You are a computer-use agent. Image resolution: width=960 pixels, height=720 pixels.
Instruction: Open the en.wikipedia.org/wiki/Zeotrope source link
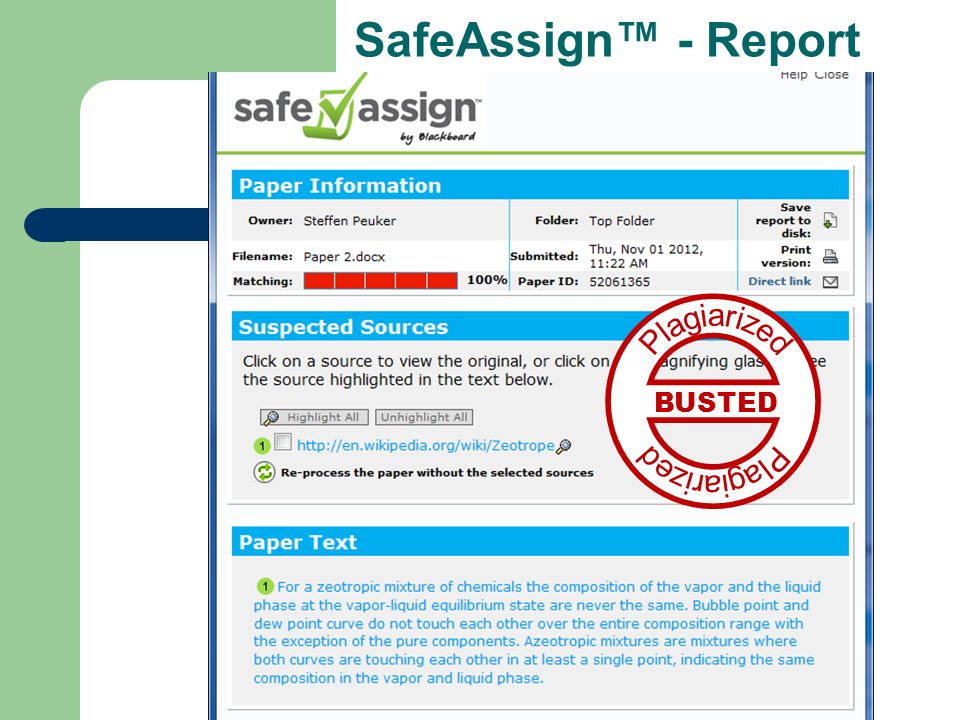(426, 445)
